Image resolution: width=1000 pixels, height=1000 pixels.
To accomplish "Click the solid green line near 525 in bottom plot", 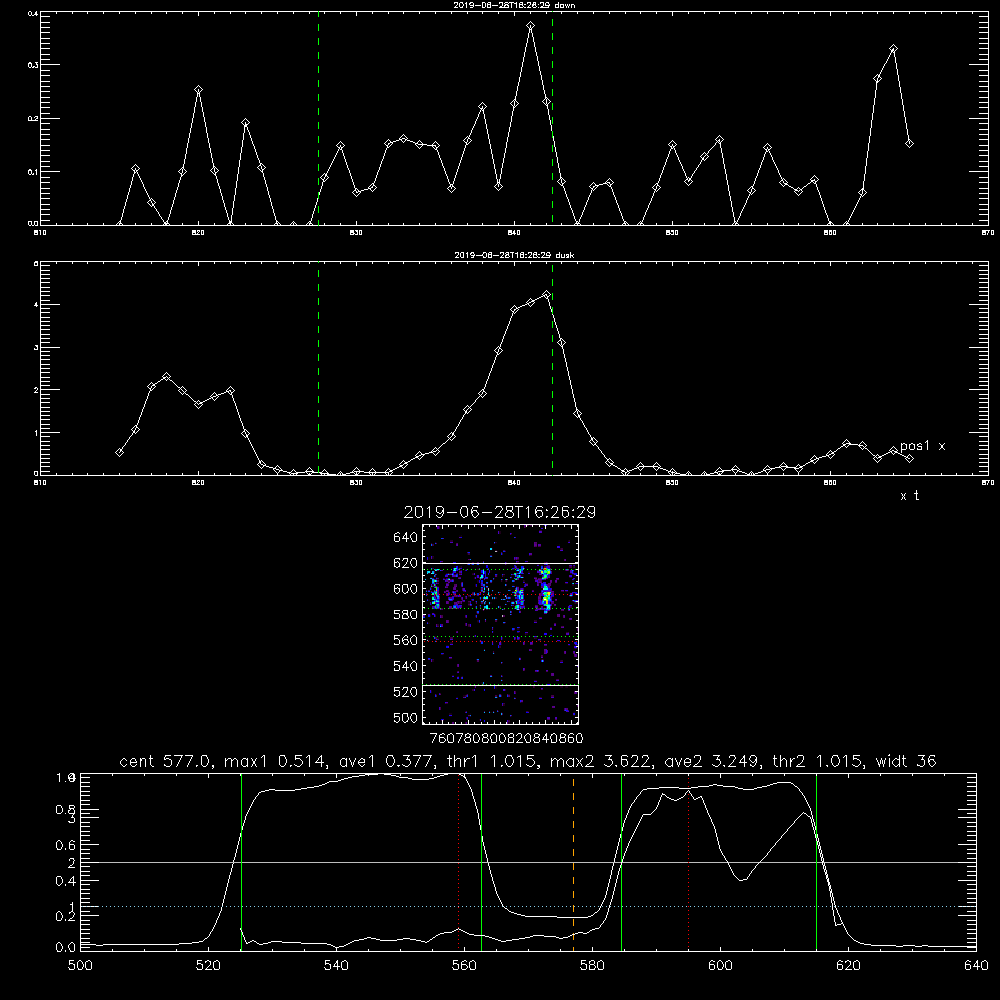I will coord(241,862).
